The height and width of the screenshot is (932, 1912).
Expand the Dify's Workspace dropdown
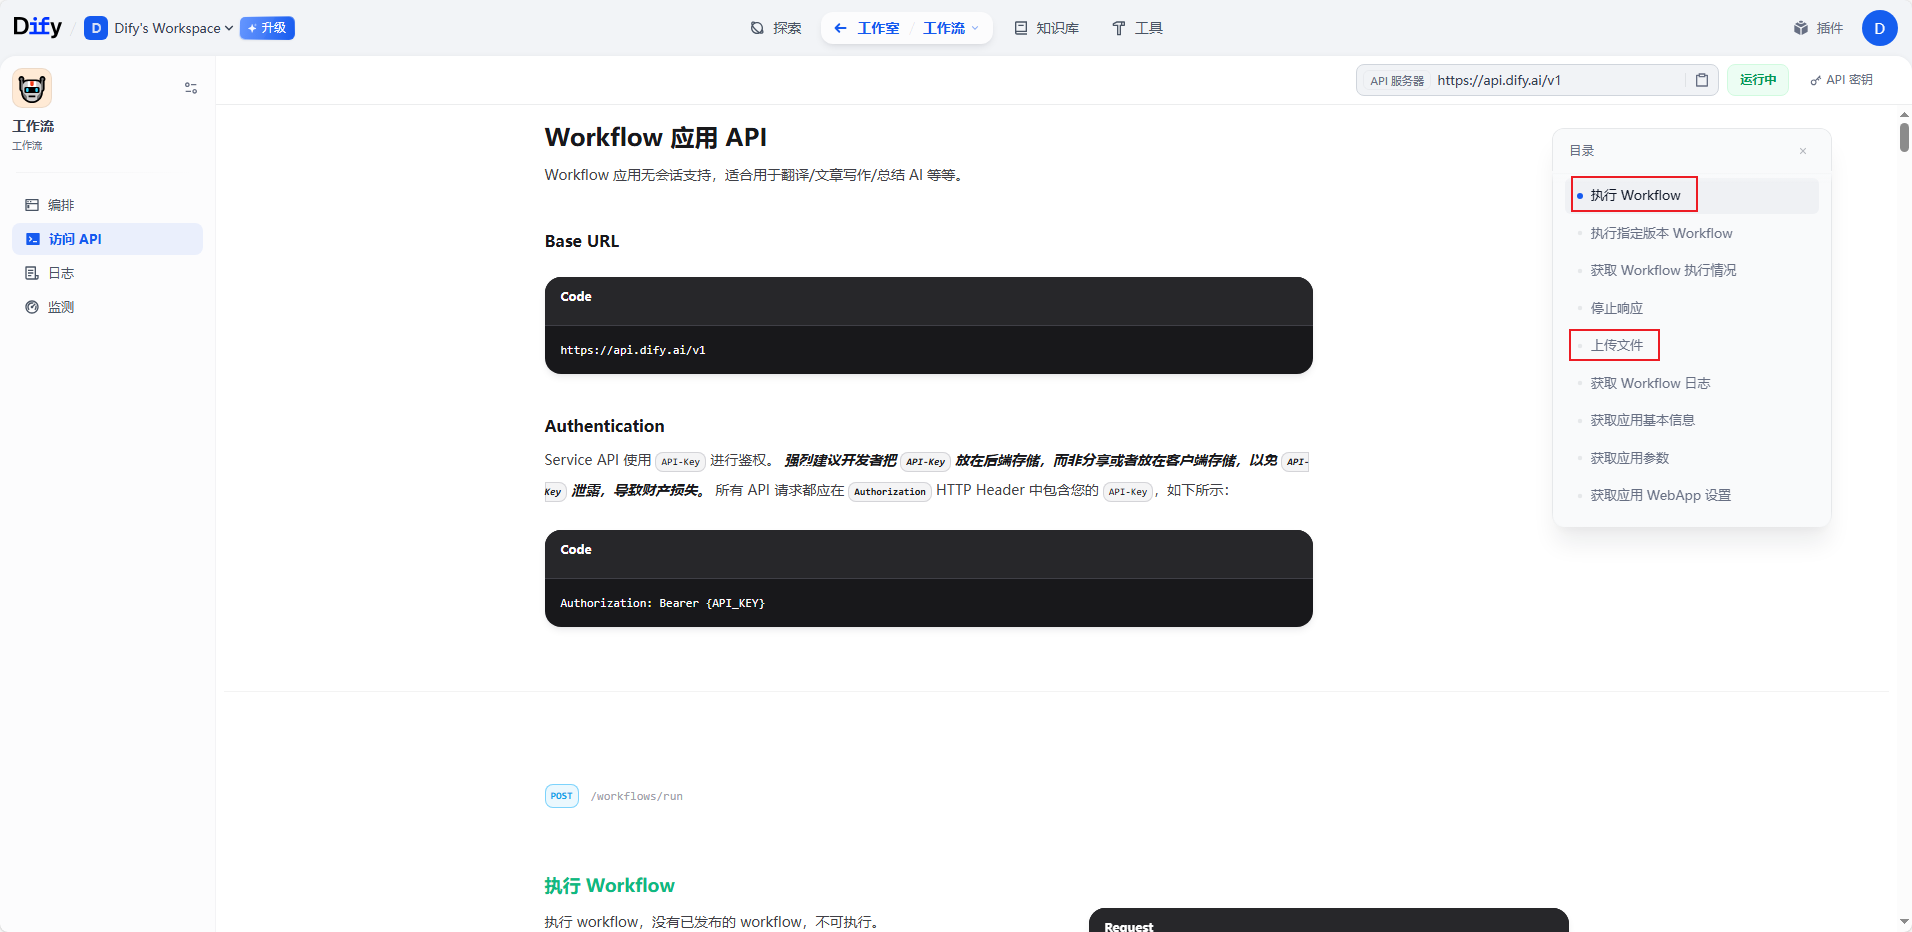click(x=230, y=28)
